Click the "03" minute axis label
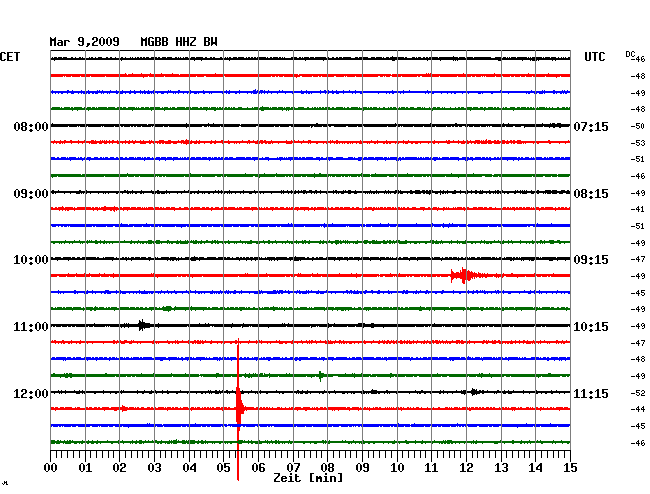The width and height of the screenshot is (650, 494). (x=154, y=468)
